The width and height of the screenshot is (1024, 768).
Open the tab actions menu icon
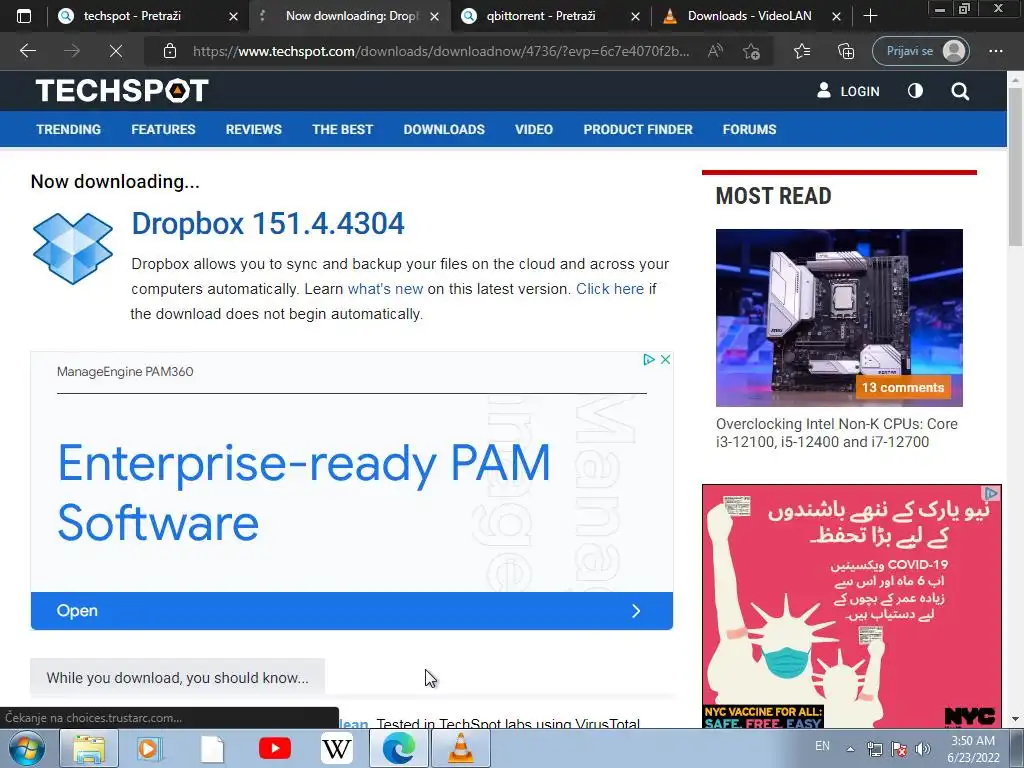(x=24, y=16)
